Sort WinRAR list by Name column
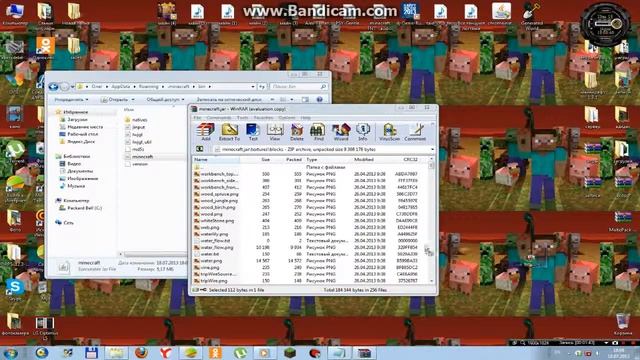 pyautogui.click(x=216, y=160)
